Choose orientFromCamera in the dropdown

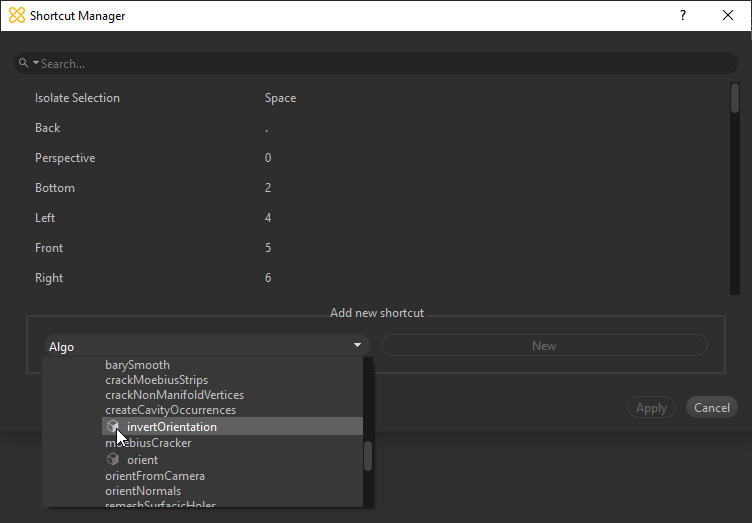[x=155, y=476]
